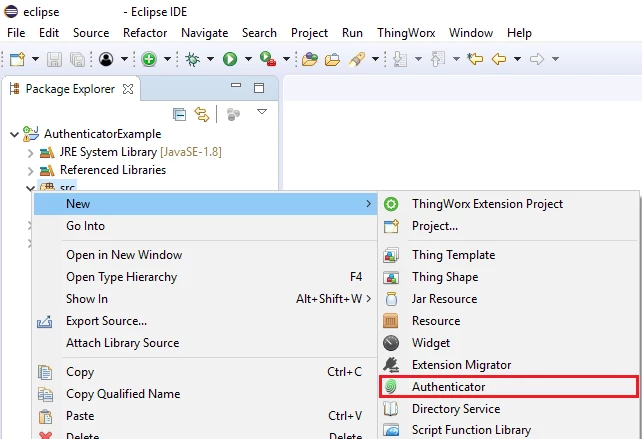Click the New wizard toolbar icon
This screenshot has width=642, height=439.
click(x=18, y=59)
